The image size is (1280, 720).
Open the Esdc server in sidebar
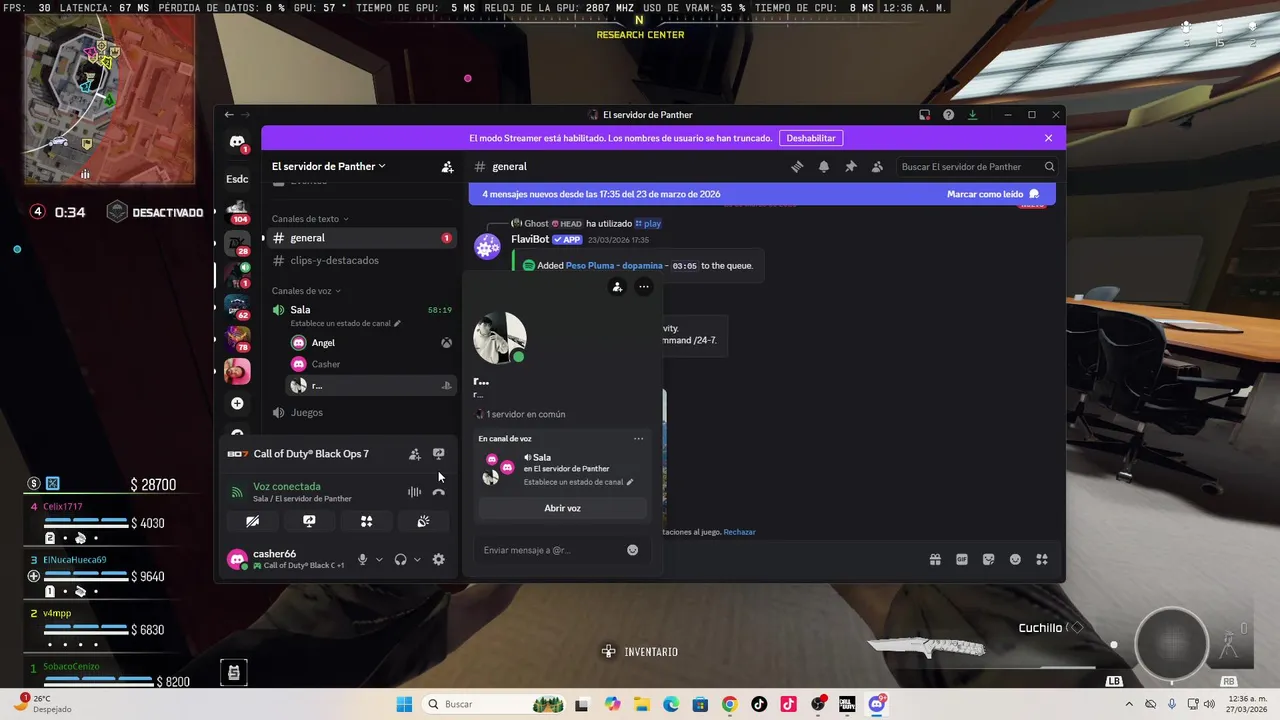point(237,179)
